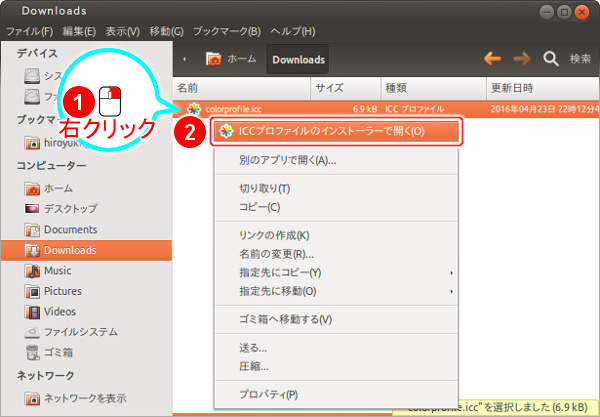Click the hiroyuki bookmark folder icon
The width and height of the screenshot is (600, 417).
coord(32,143)
